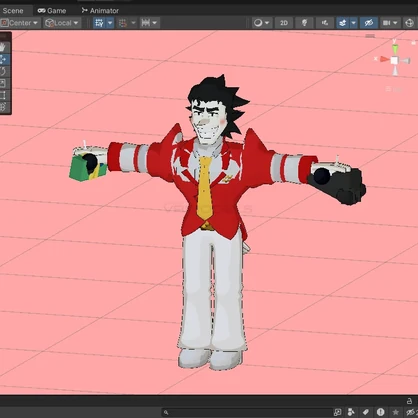Open the Local handle rotation dropdown
Viewport: 418px width, 418px height.
click(x=62, y=23)
